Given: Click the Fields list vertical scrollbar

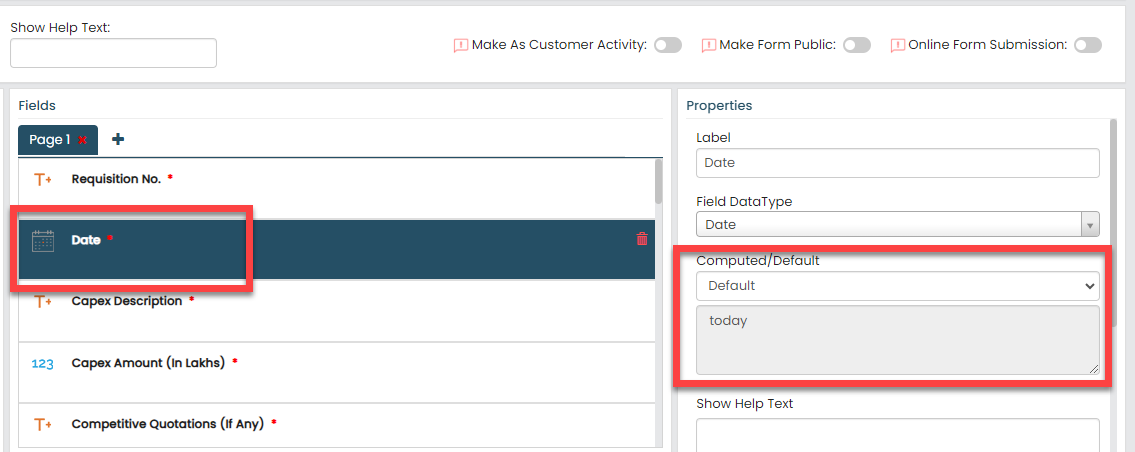Looking at the screenshot, I should click(x=658, y=182).
